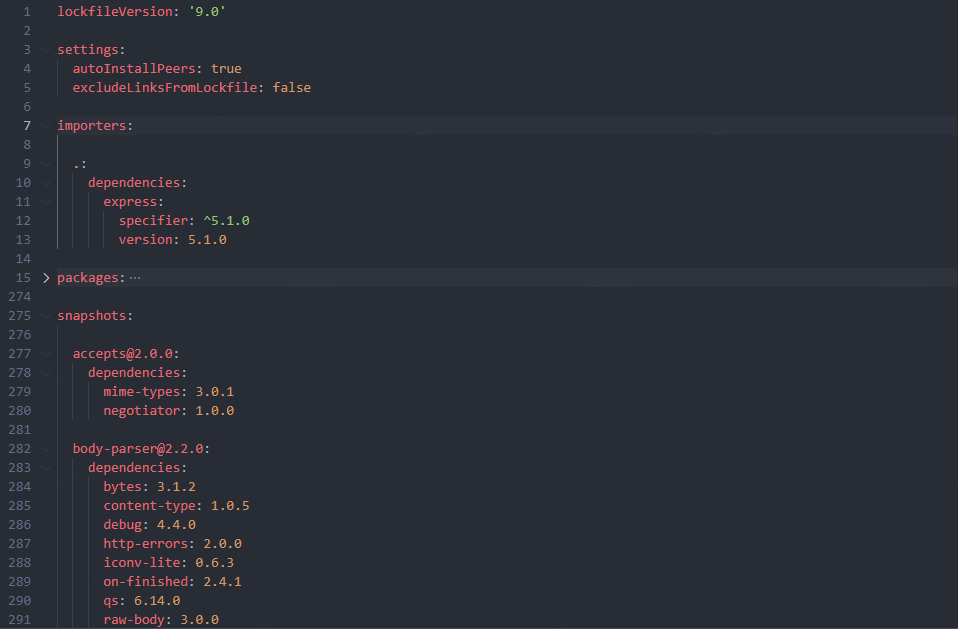Click line number 291 in gutter
Screen dimensions: 958x629
click(x=20, y=620)
